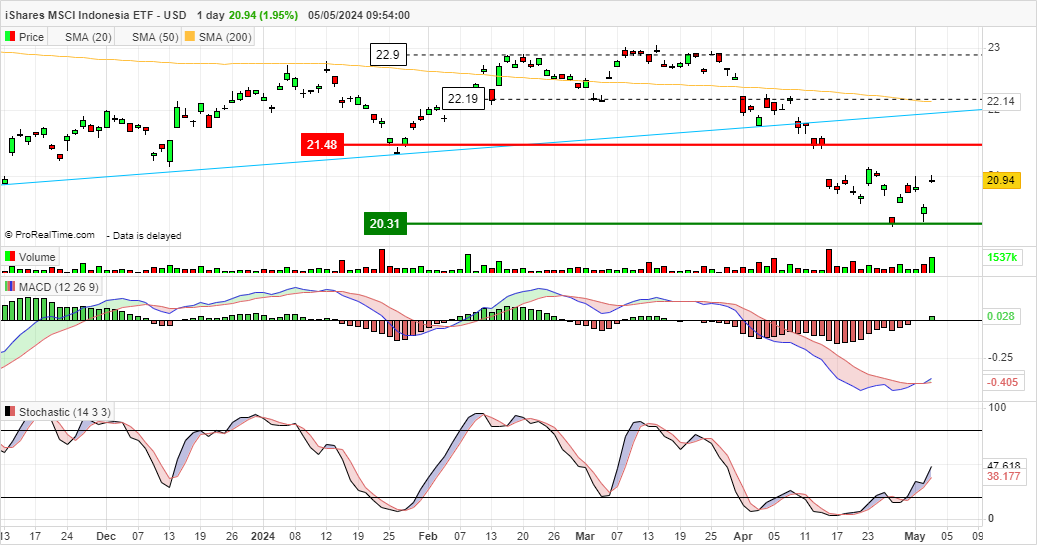1037x545 pixels.
Task: Click the green horizontal 20.31 support line
Action: point(694,224)
